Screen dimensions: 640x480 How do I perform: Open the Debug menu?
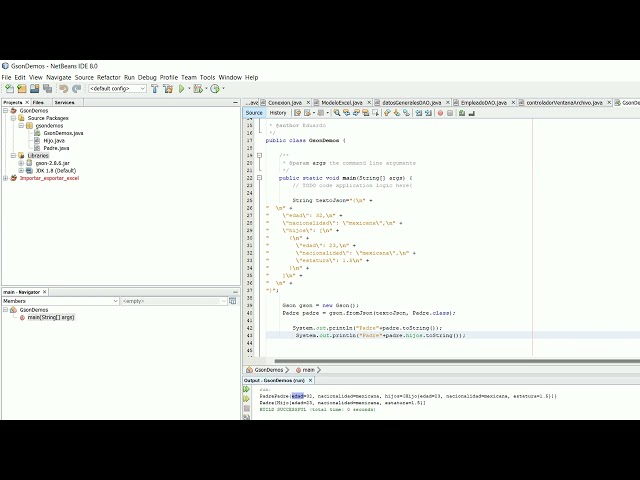[x=147, y=77]
